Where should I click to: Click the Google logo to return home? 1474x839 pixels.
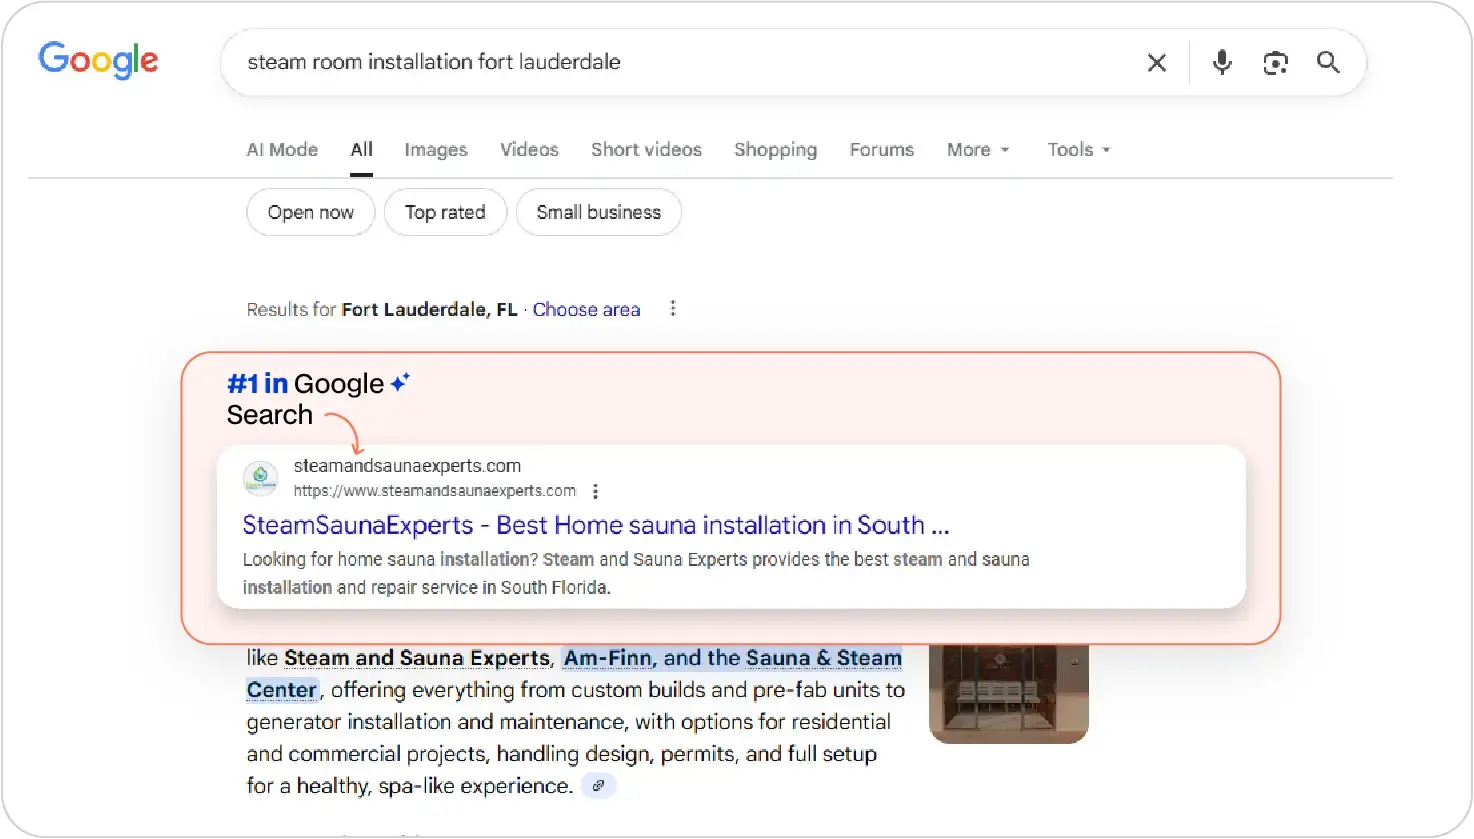point(97,60)
